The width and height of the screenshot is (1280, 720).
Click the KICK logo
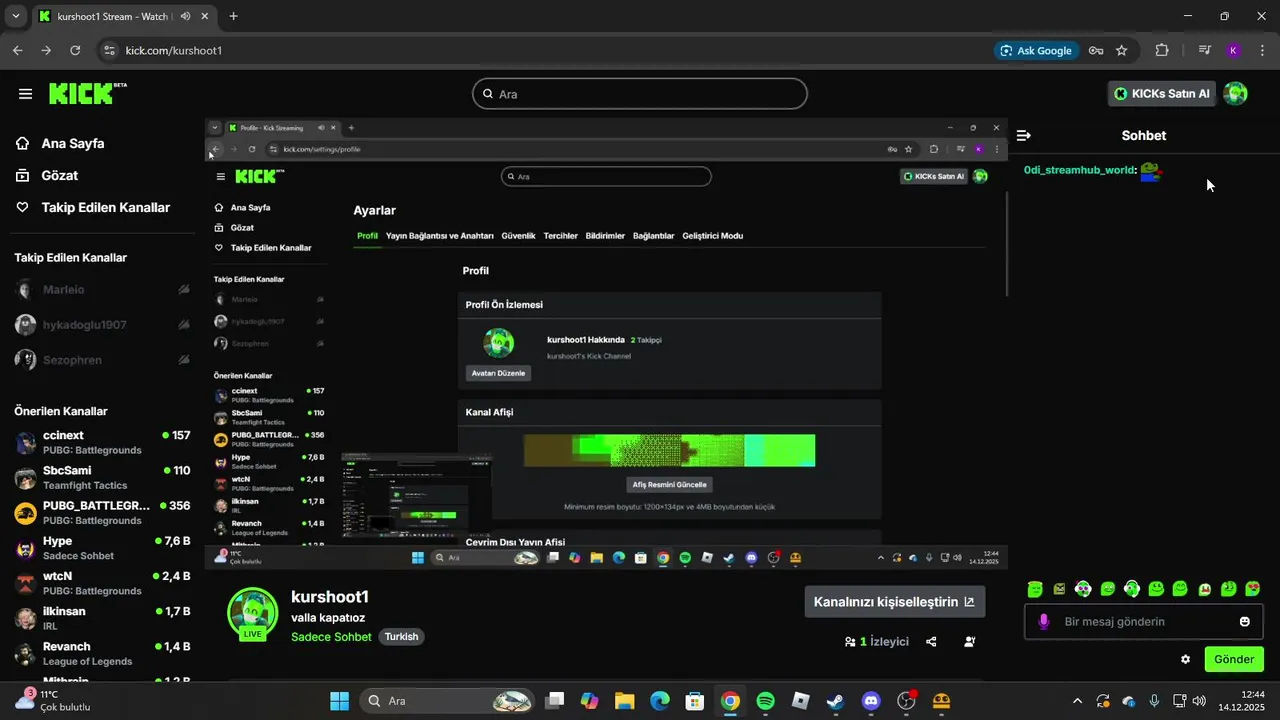[87, 93]
